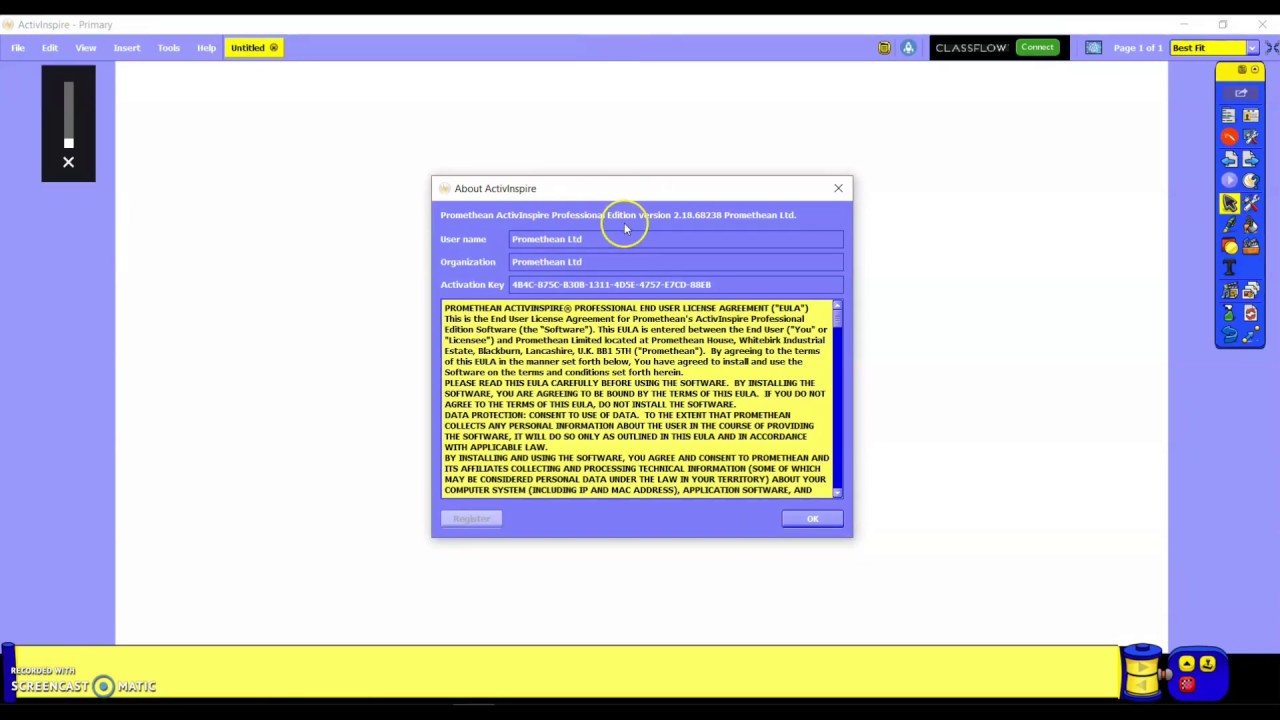The image size is (1280, 720).
Task: Click the Undo icon in the toolbox
Action: 1229,335
